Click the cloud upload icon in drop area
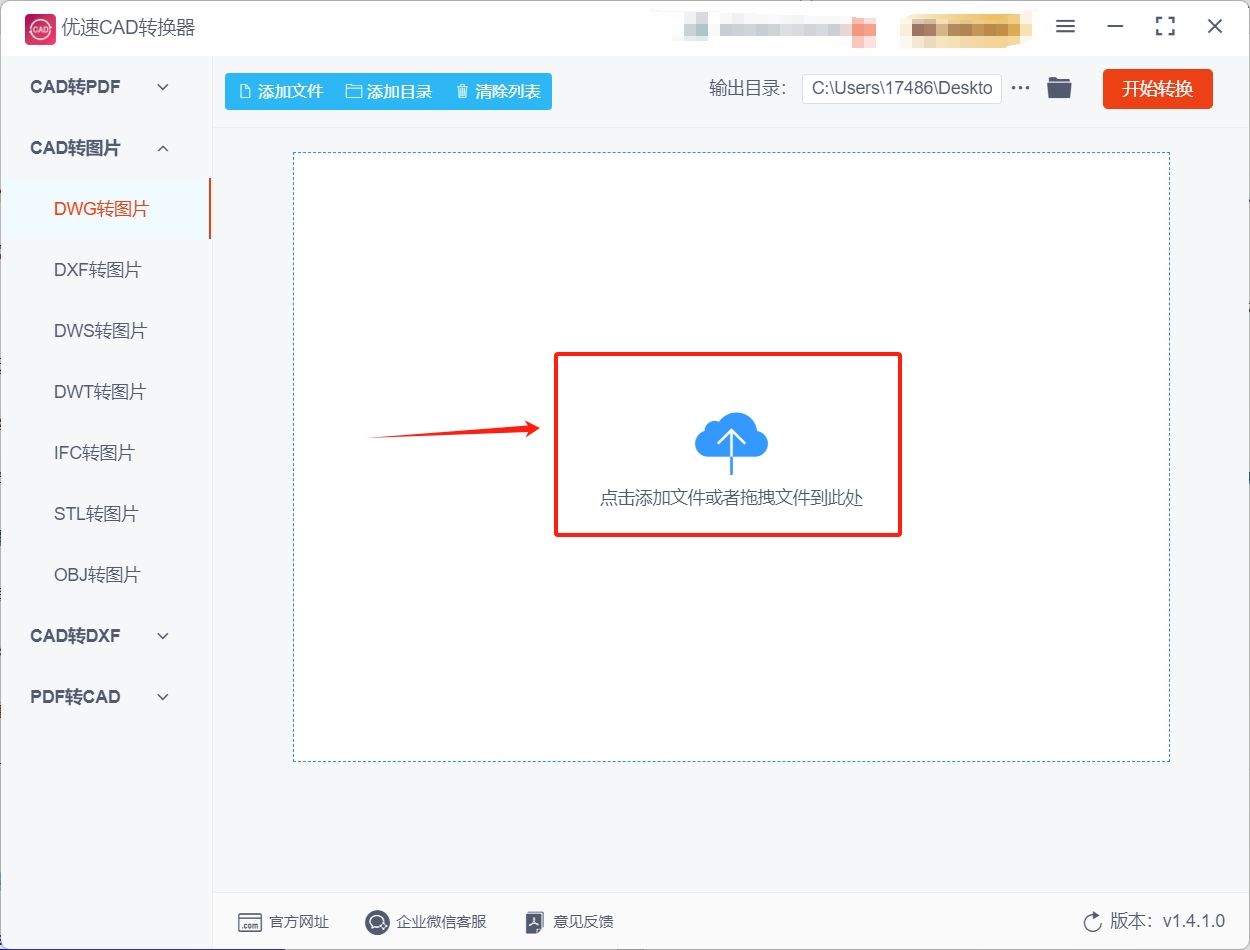Viewport: 1250px width, 950px height. (x=729, y=437)
